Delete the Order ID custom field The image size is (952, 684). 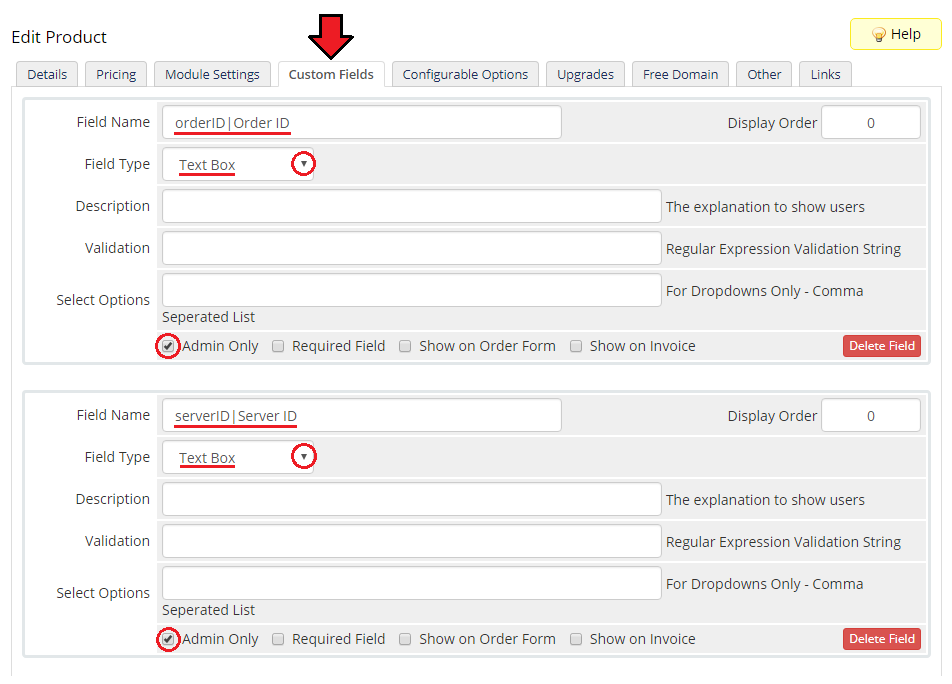(882, 346)
